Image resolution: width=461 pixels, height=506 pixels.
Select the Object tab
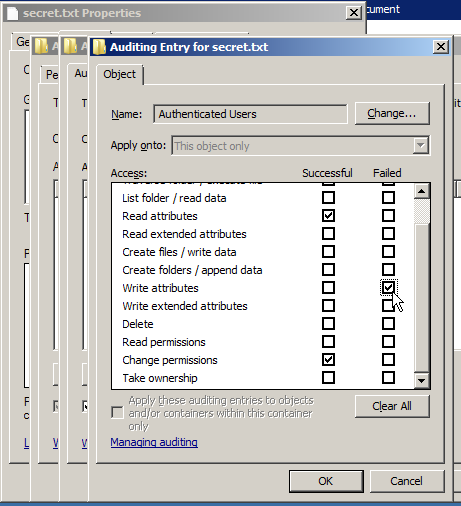pyautogui.click(x=119, y=74)
